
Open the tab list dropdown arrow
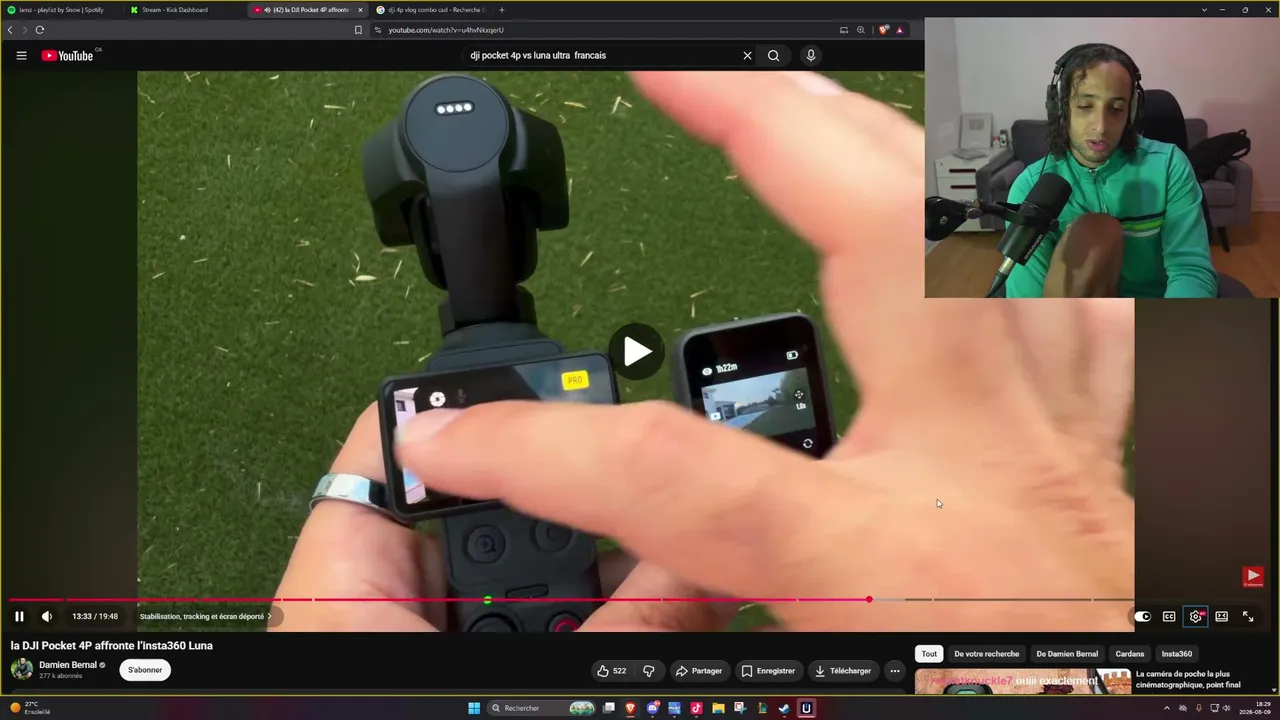click(x=1204, y=10)
